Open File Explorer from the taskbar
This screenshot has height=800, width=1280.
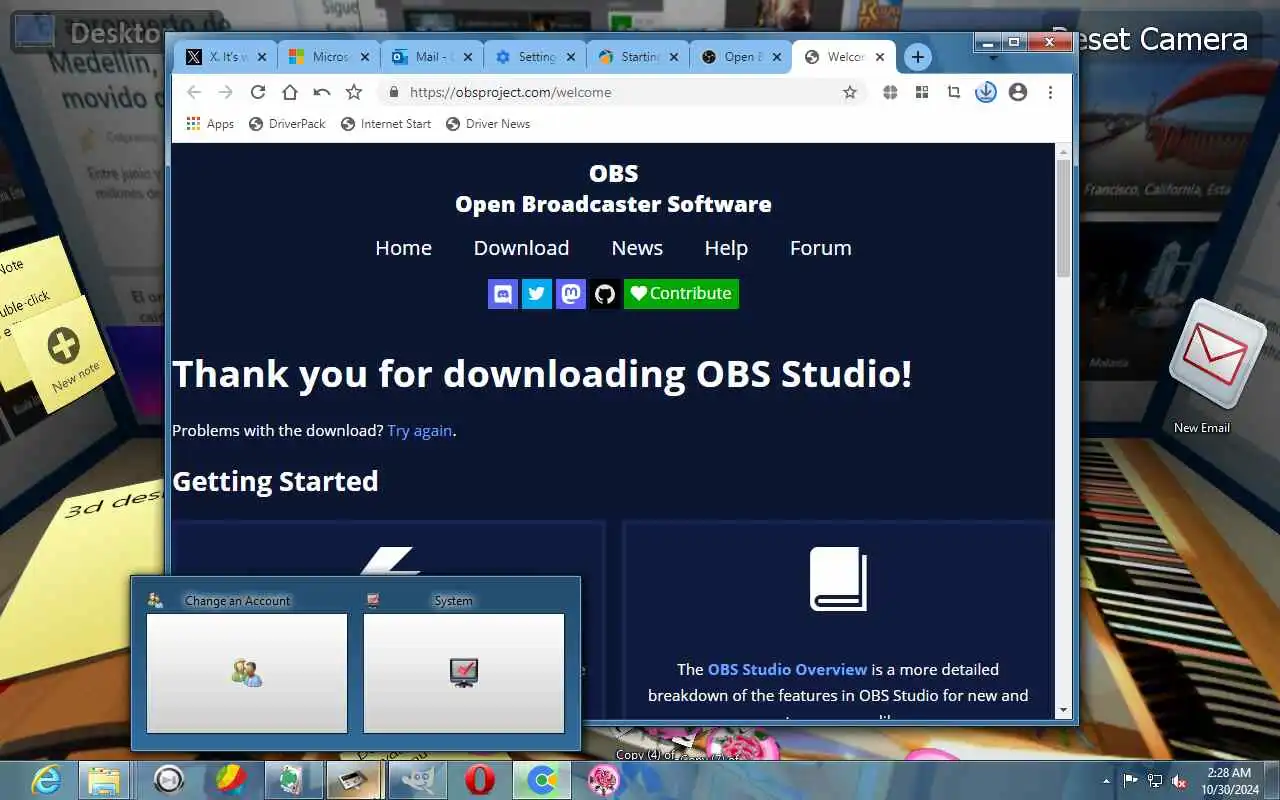coord(103,780)
